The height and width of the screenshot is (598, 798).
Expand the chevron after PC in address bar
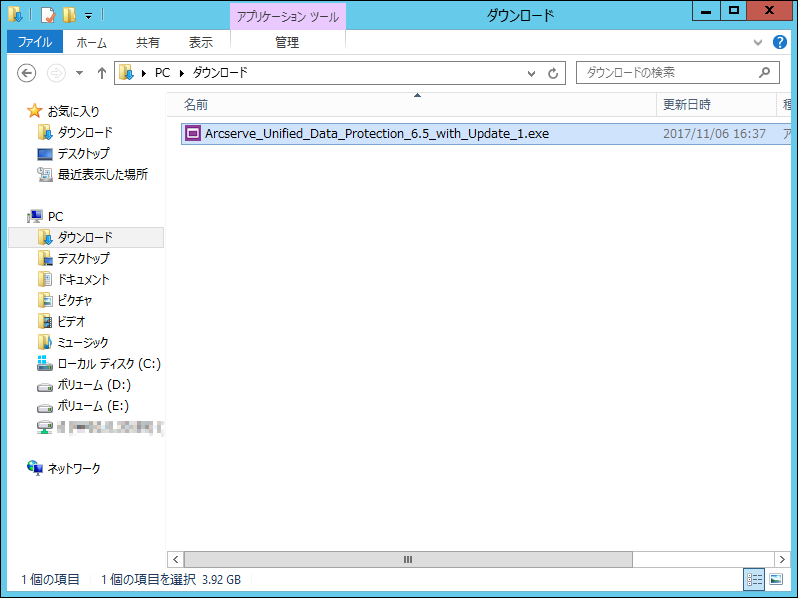point(182,73)
